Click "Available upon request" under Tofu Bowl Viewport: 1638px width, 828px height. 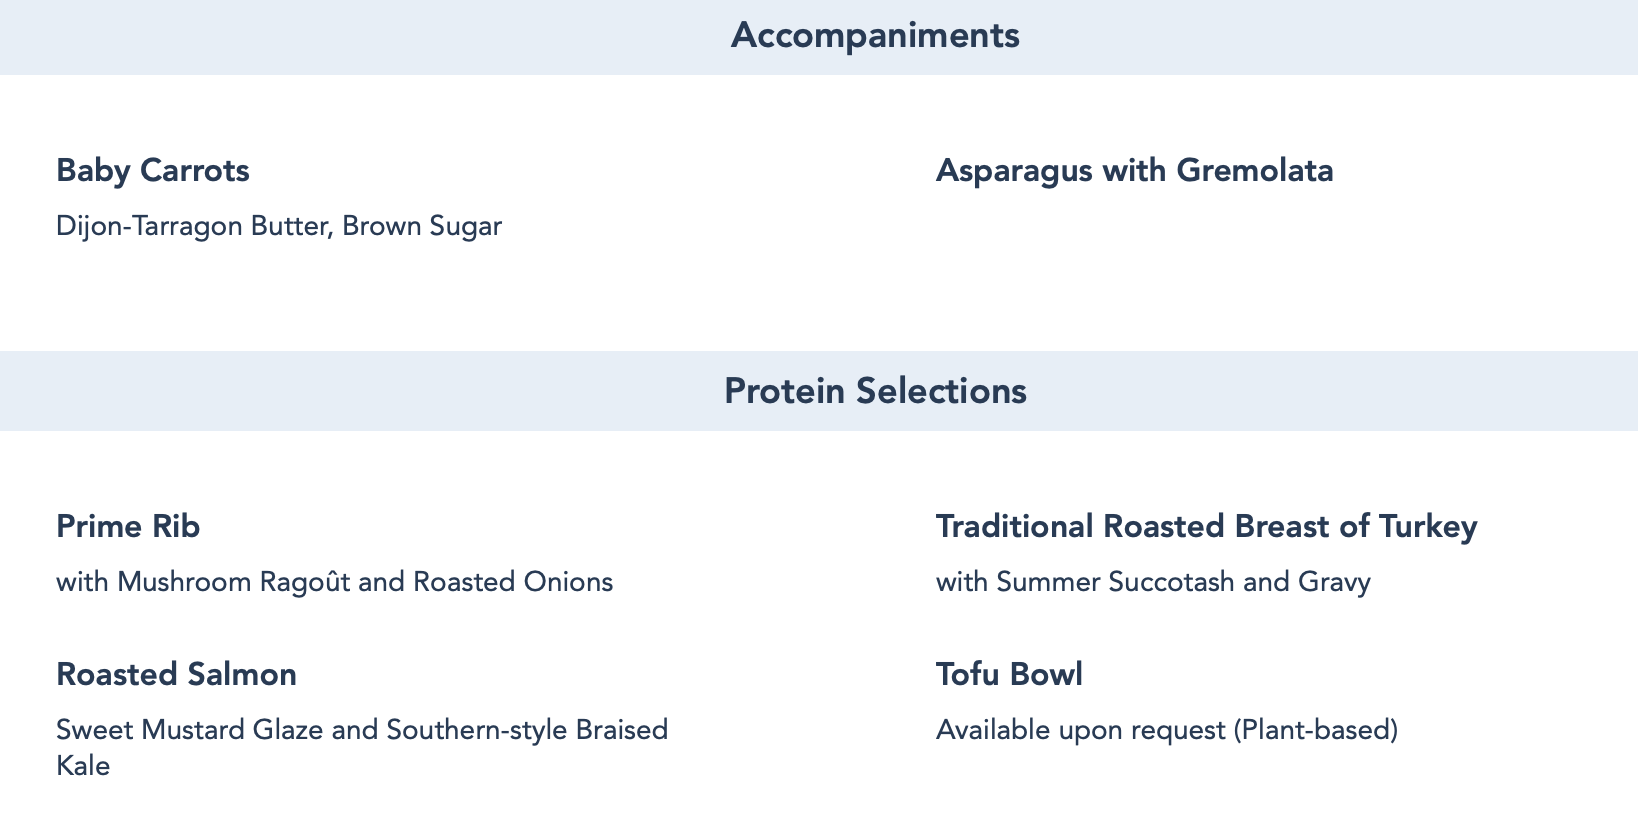tap(1080, 731)
